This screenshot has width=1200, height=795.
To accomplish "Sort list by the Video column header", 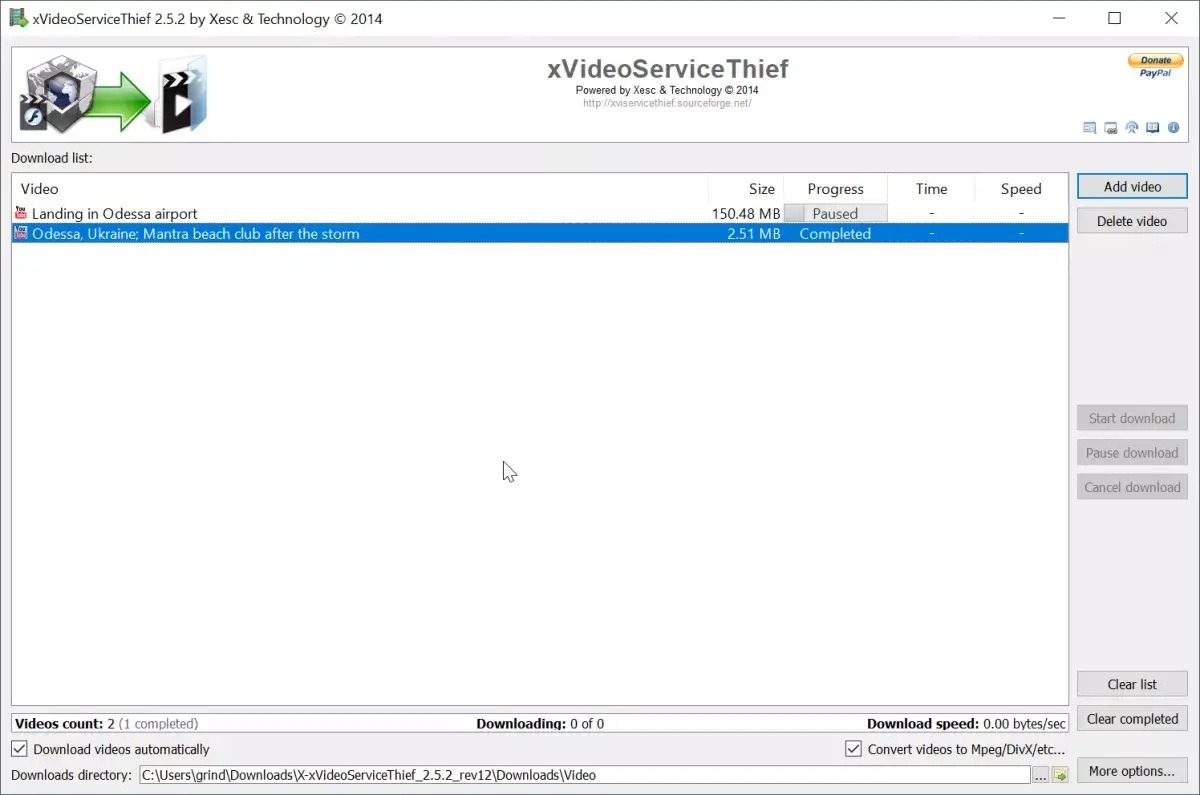I will [x=360, y=188].
